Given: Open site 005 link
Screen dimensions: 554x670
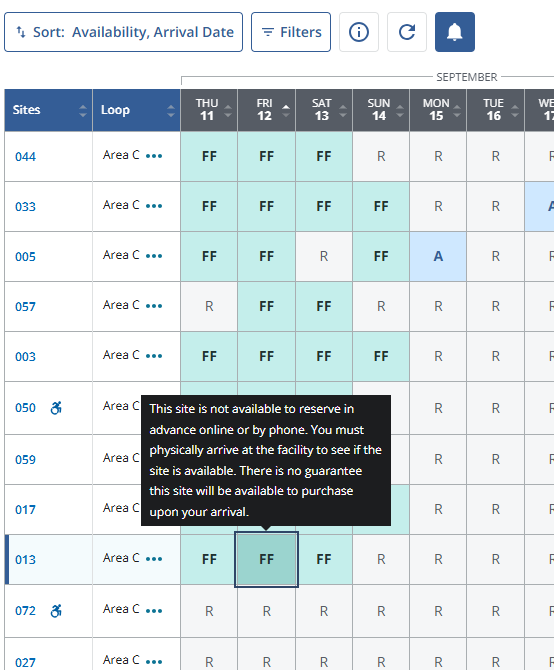Looking at the screenshot, I should pos(25,257).
